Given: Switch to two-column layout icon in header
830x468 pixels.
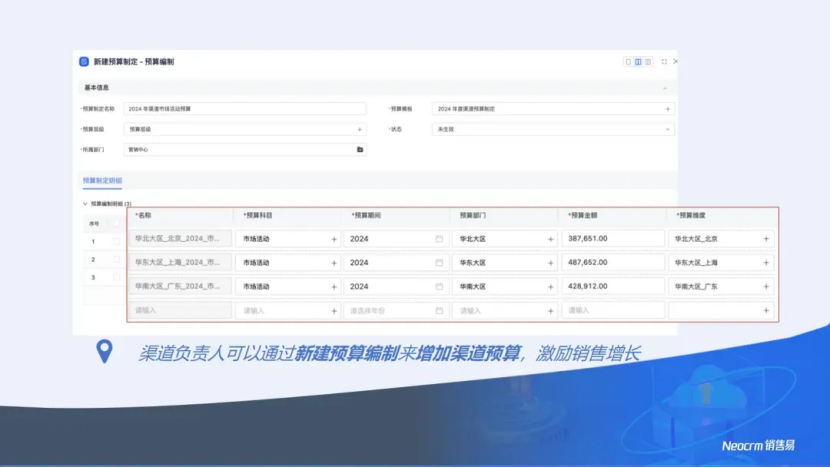Looking at the screenshot, I should pos(638,61).
